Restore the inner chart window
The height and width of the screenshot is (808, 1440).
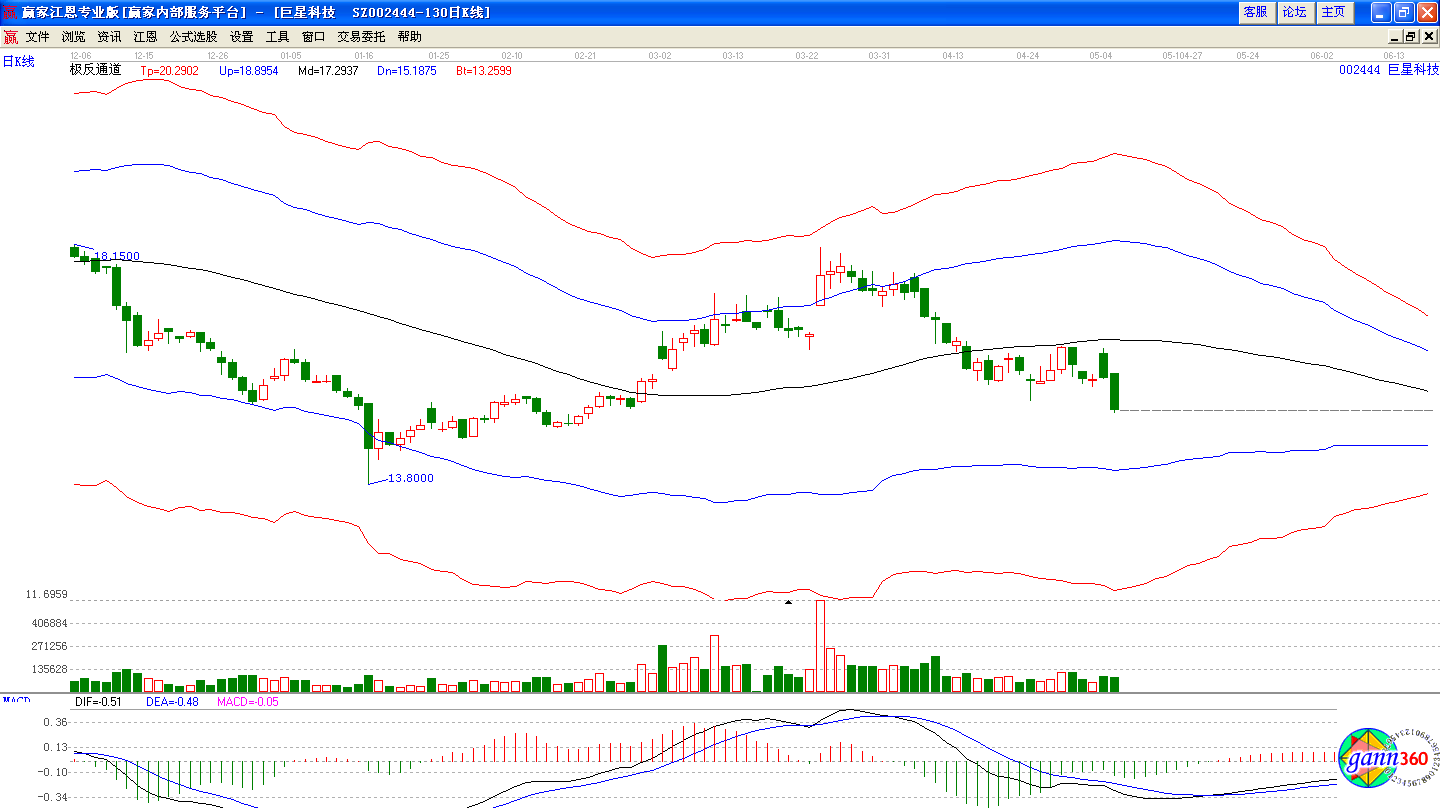[x=1413, y=37]
